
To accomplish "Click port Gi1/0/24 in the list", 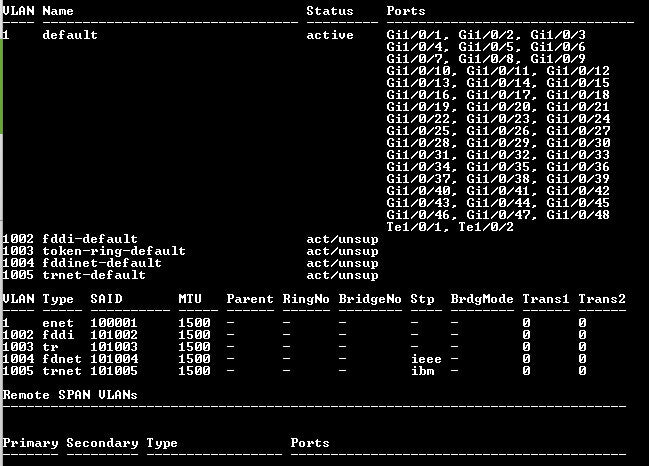I will click(578, 119).
